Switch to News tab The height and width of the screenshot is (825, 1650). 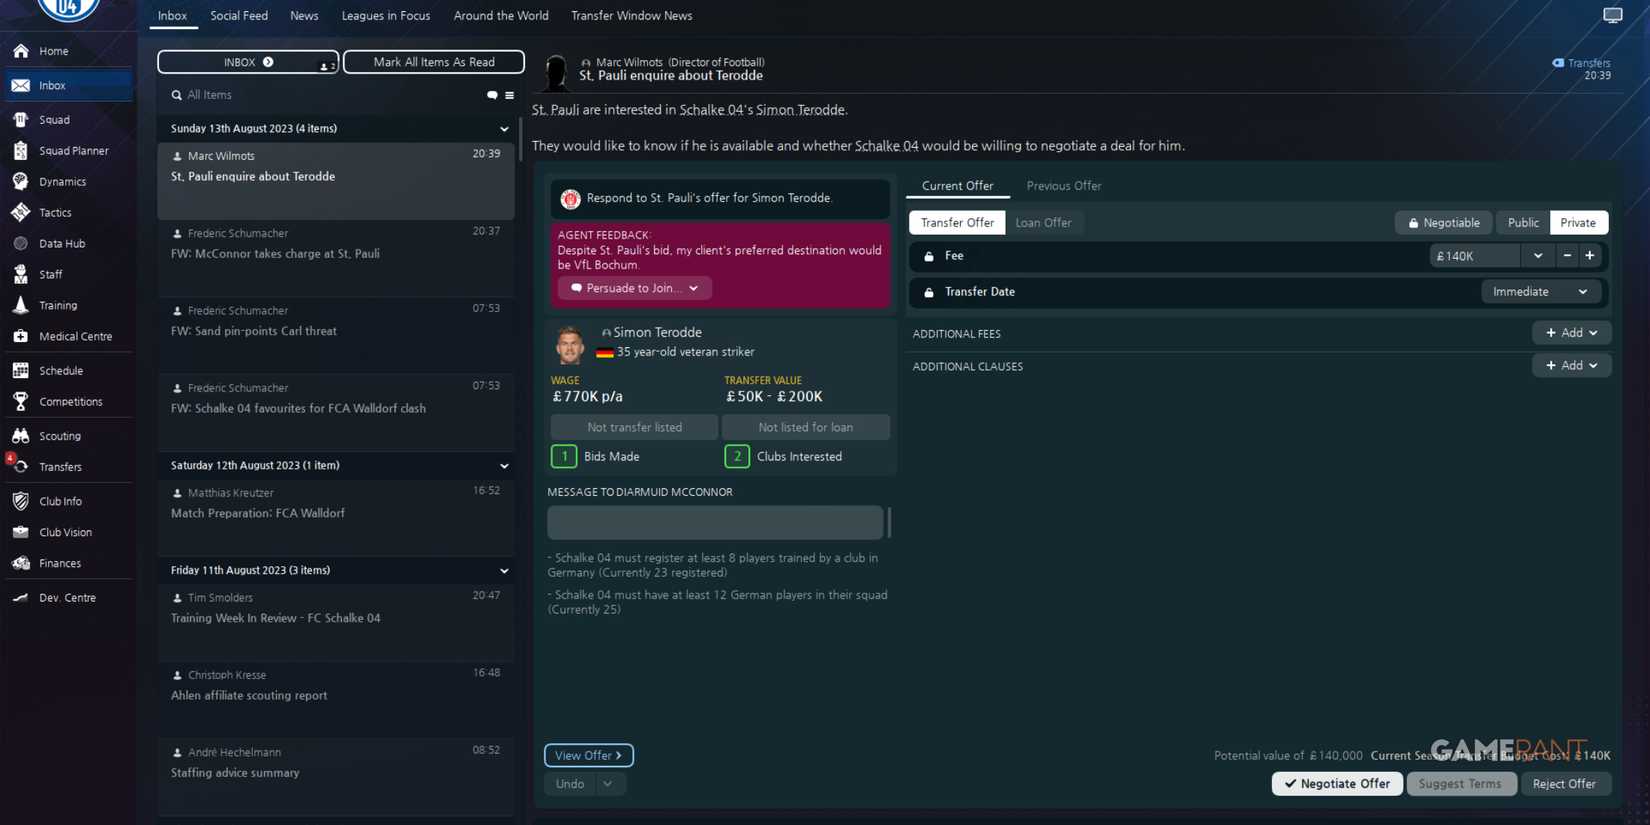304,16
